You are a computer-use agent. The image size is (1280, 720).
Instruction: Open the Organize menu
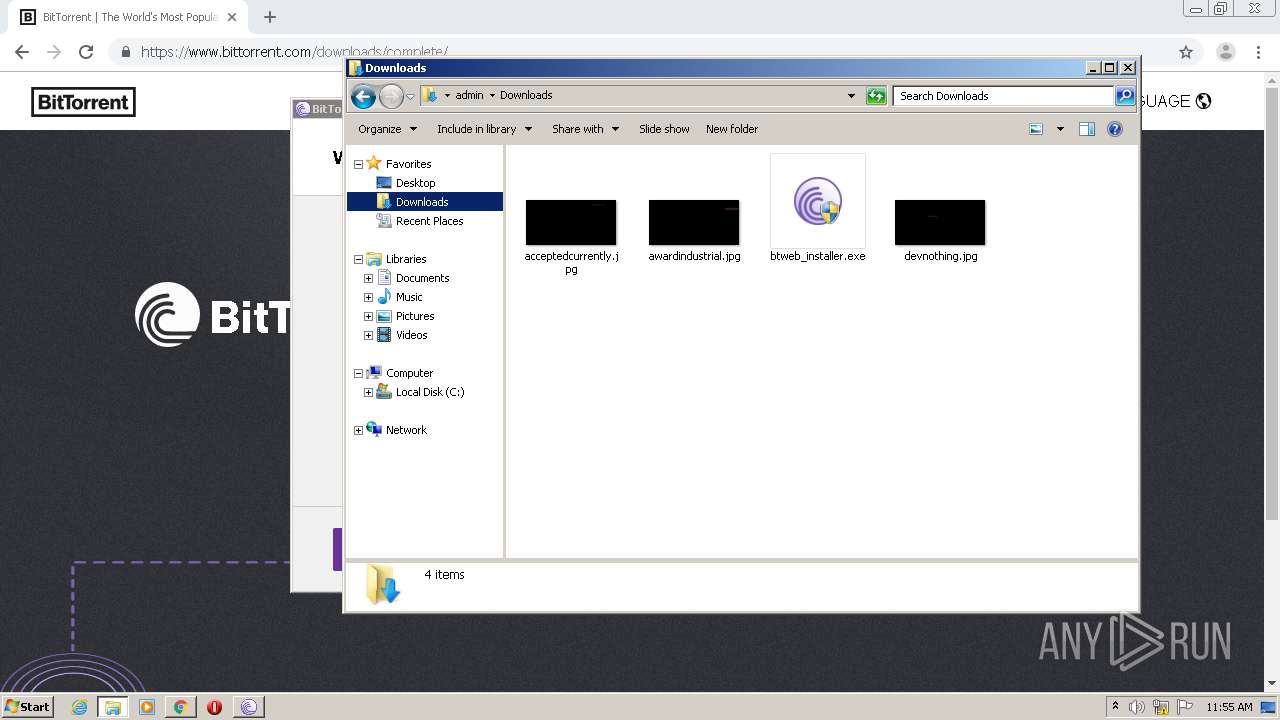[x=387, y=129]
